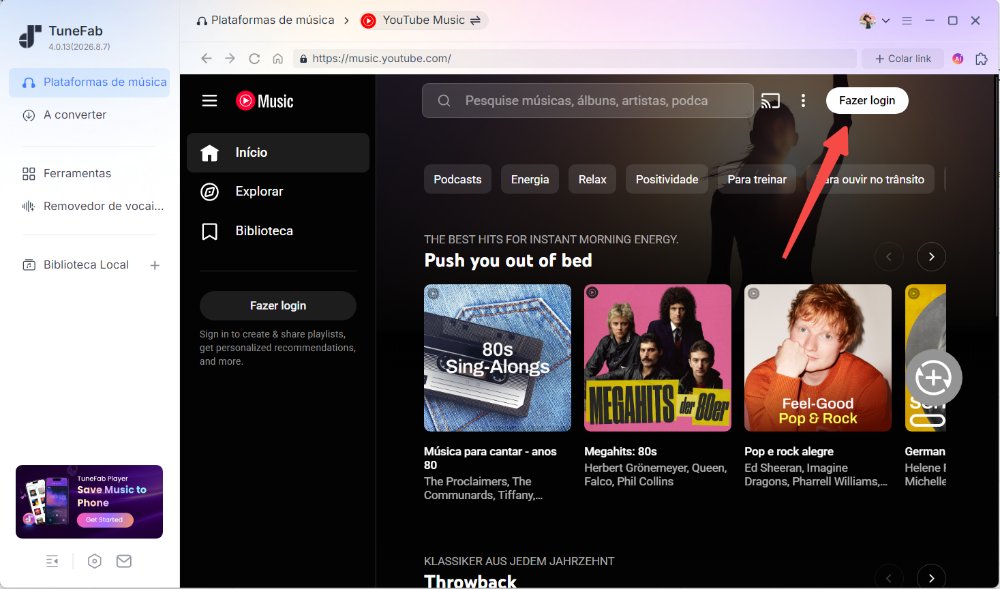Select Início in YouTube Music nav
1000x589 pixels.
coord(278,152)
